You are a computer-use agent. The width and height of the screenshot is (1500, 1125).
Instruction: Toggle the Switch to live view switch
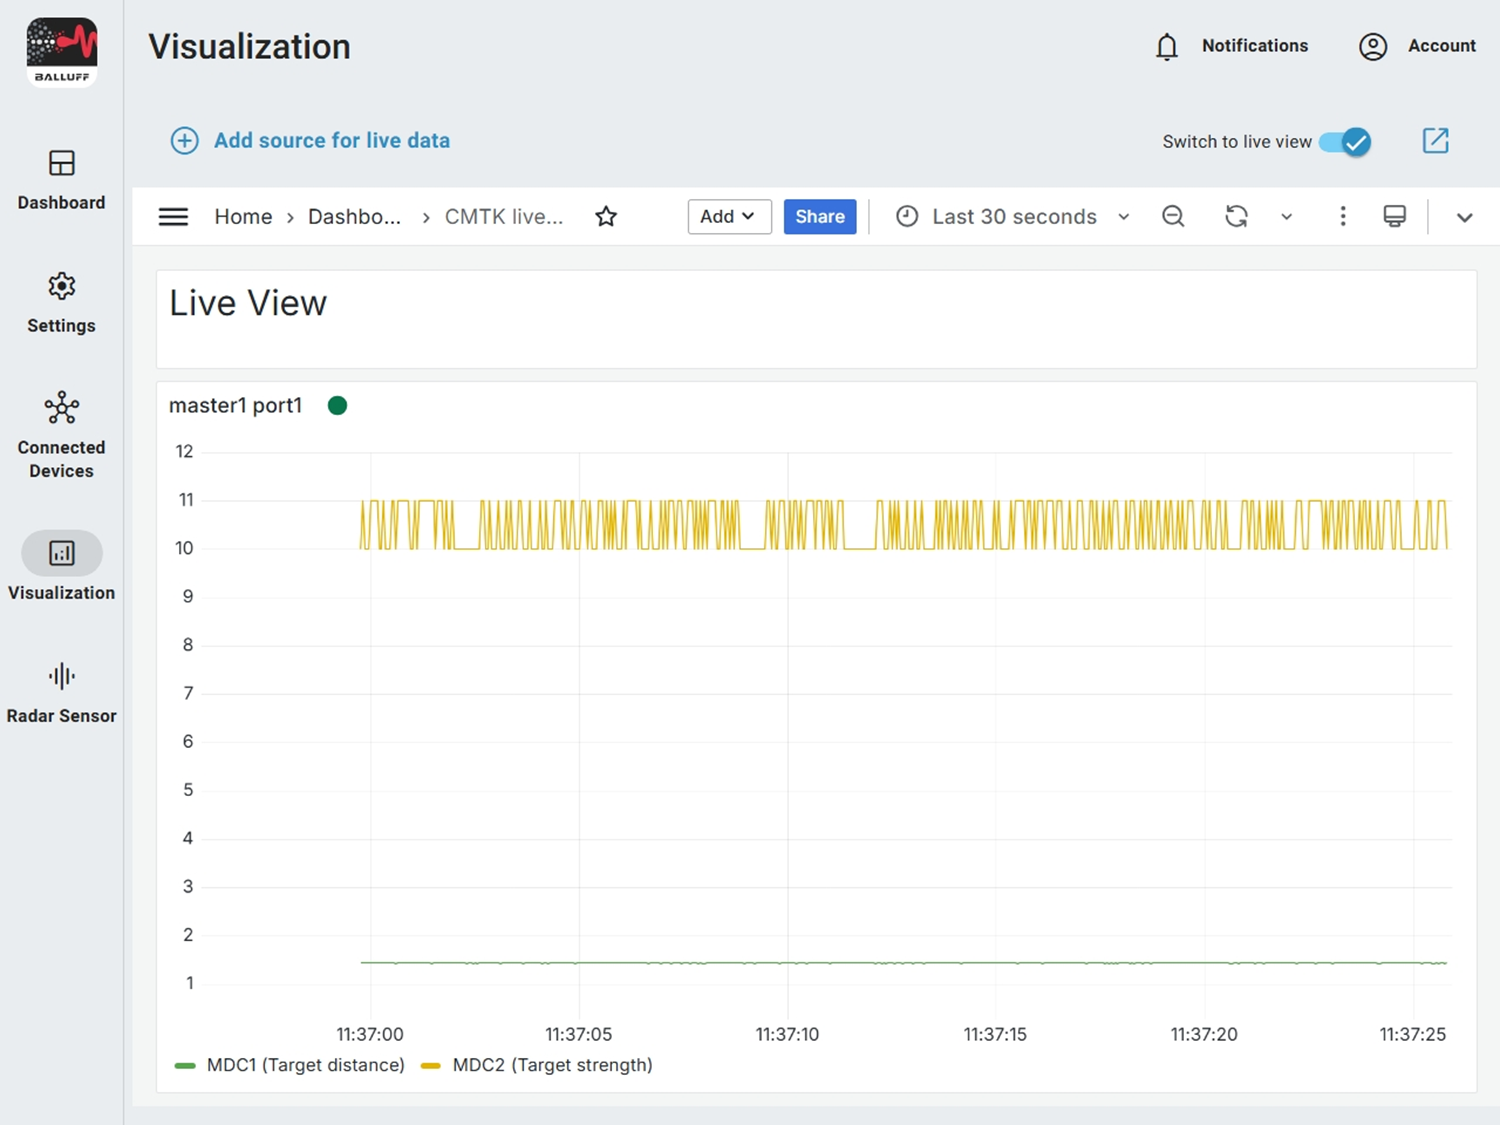(x=1345, y=142)
